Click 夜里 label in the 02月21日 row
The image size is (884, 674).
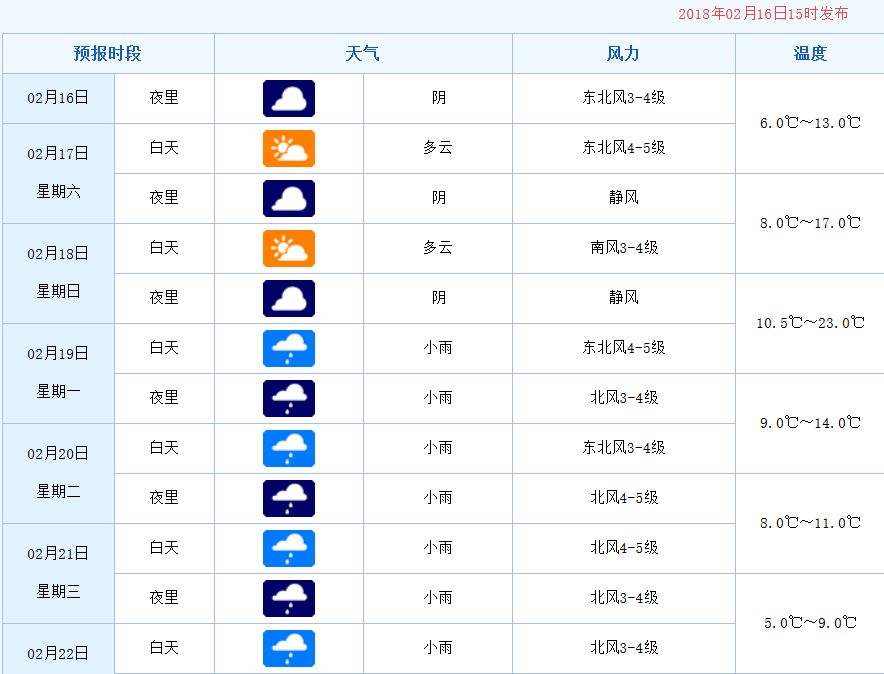164,597
